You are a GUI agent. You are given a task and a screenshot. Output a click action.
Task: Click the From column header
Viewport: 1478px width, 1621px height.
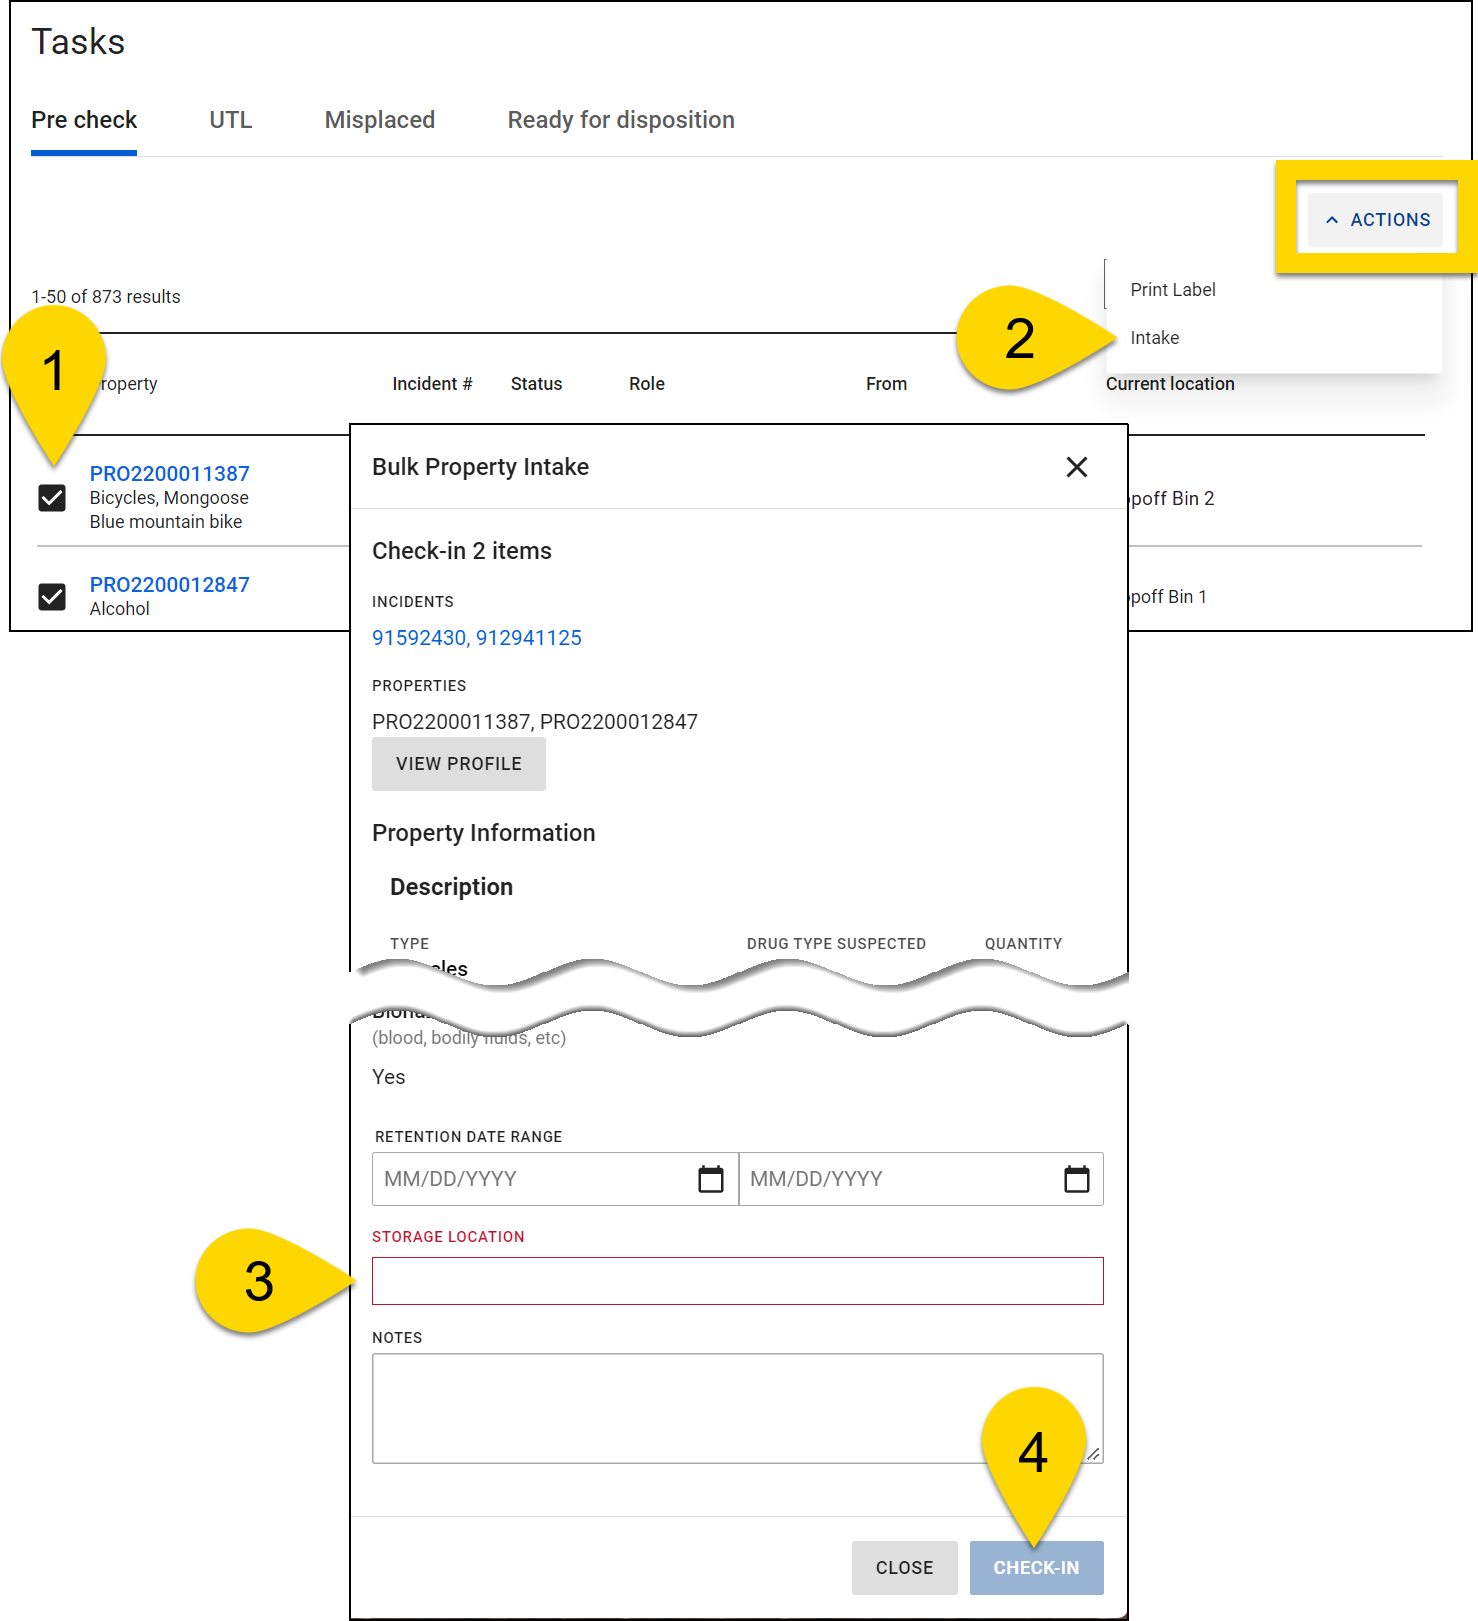(887, 384)
